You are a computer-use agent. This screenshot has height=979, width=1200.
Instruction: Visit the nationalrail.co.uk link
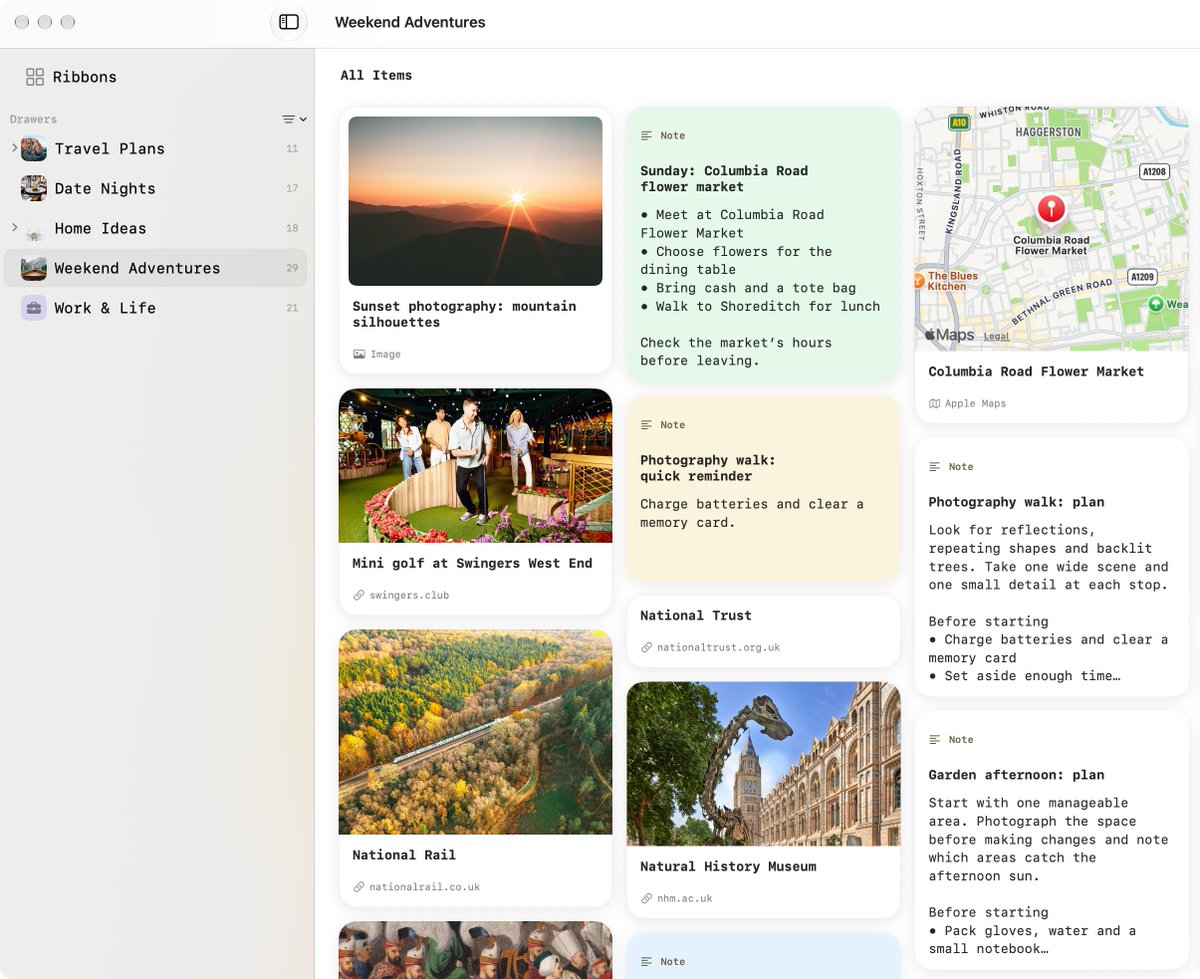pyautogui.click(x=425, y=887)
